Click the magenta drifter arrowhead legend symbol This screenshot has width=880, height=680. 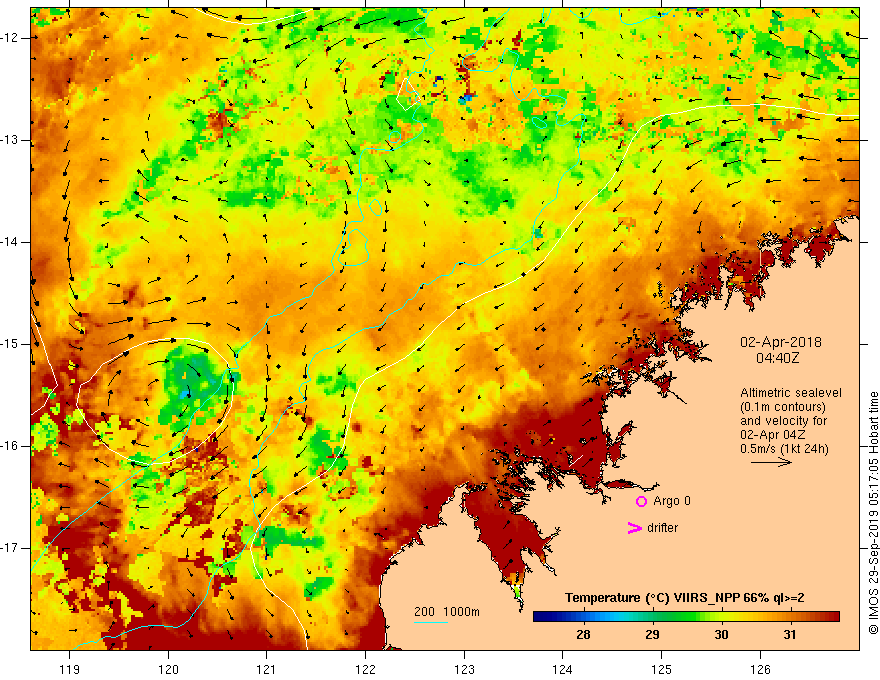tap(634, 528)
